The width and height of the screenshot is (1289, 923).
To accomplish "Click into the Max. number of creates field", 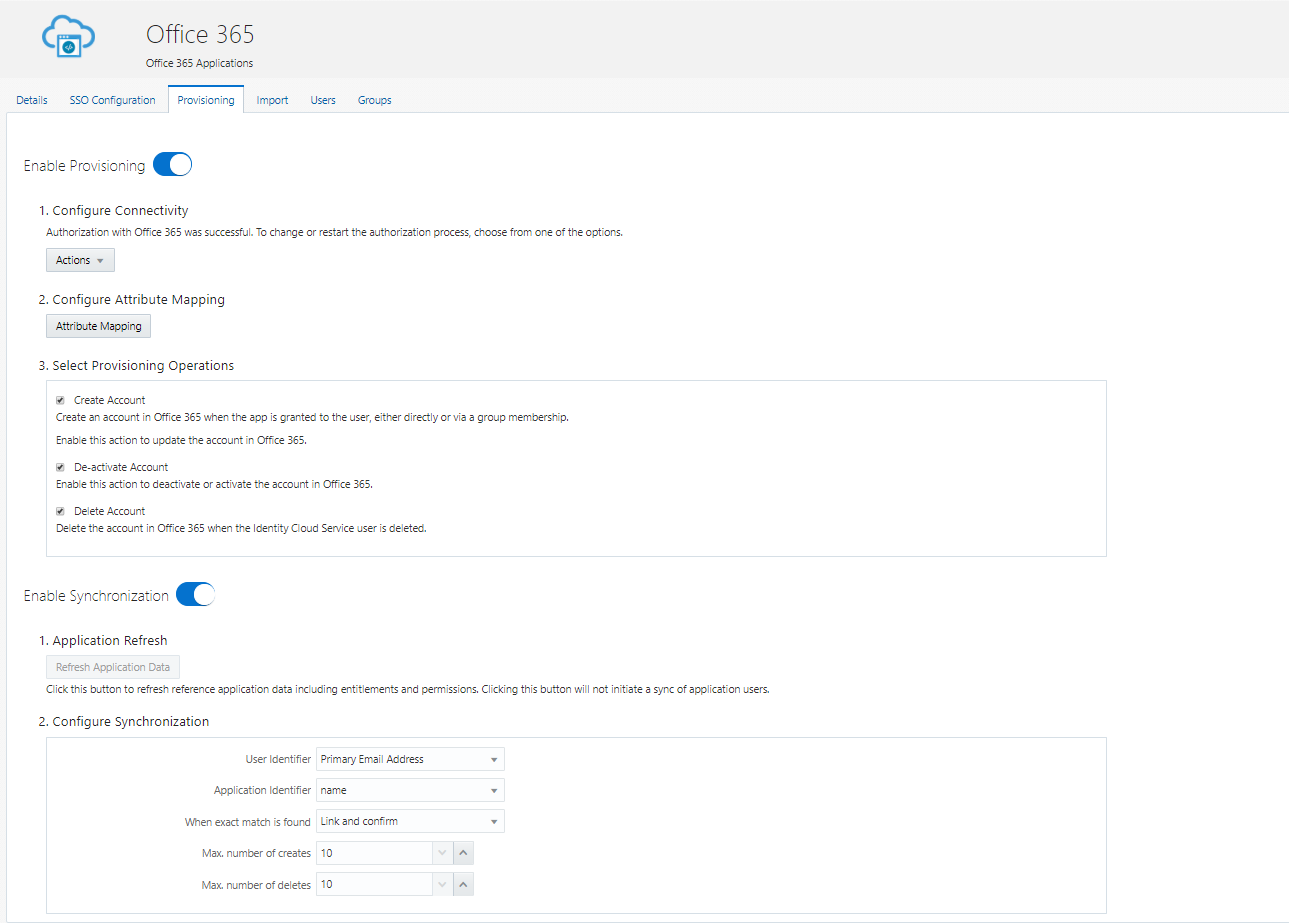I will click(x=374, y=853).
